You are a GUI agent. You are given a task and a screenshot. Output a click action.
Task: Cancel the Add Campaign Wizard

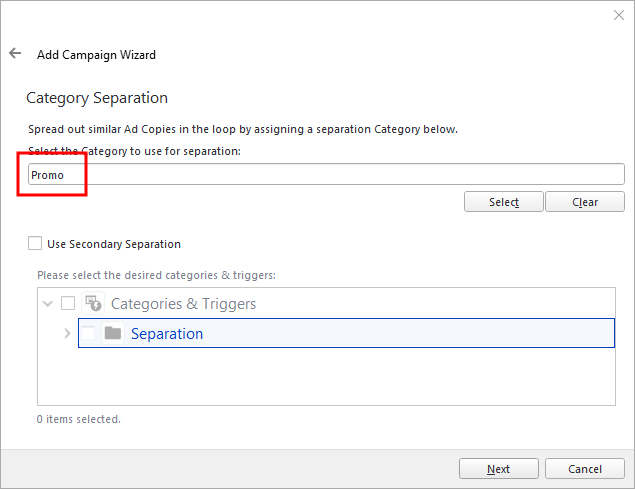pos(584,469)
